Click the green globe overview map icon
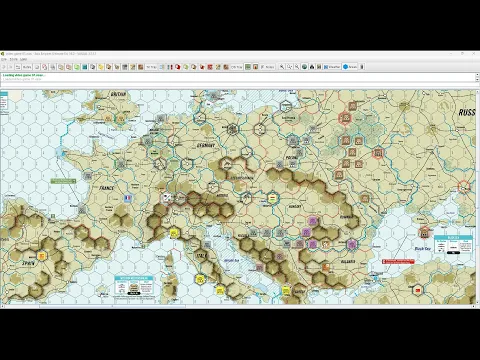The image size is (480, 360). (304, 67)
